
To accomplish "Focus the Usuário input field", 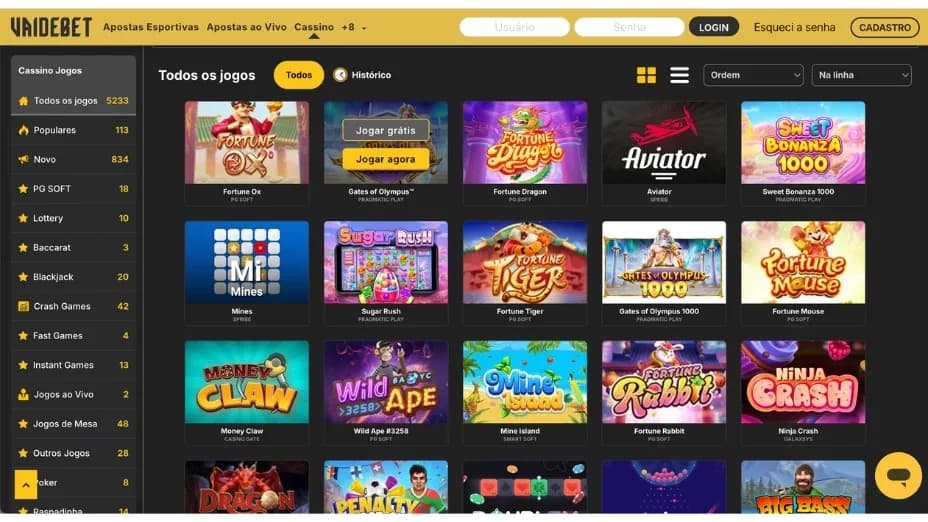I will click(x=514, y=27).
